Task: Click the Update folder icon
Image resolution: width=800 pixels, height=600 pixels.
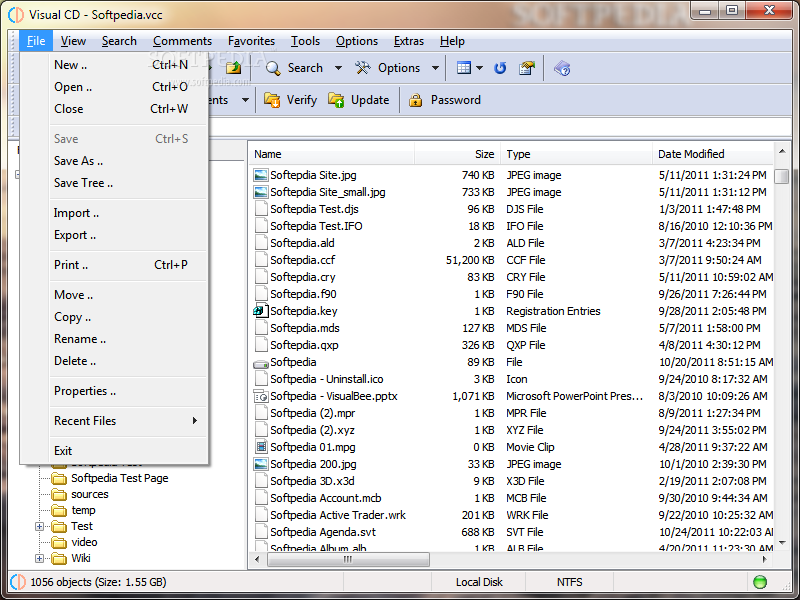Action: [336, 100]
